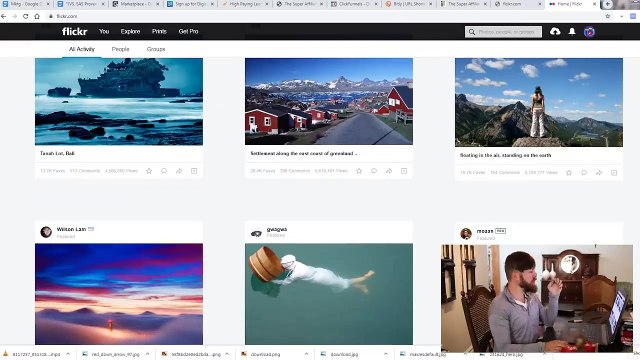Open gvagwa's floating swimmer photo
640x360 pixels.
[x=329, y=294]
